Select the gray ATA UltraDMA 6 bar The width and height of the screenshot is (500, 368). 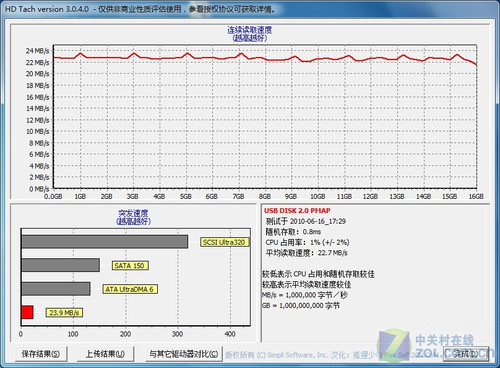pos(56,289)
